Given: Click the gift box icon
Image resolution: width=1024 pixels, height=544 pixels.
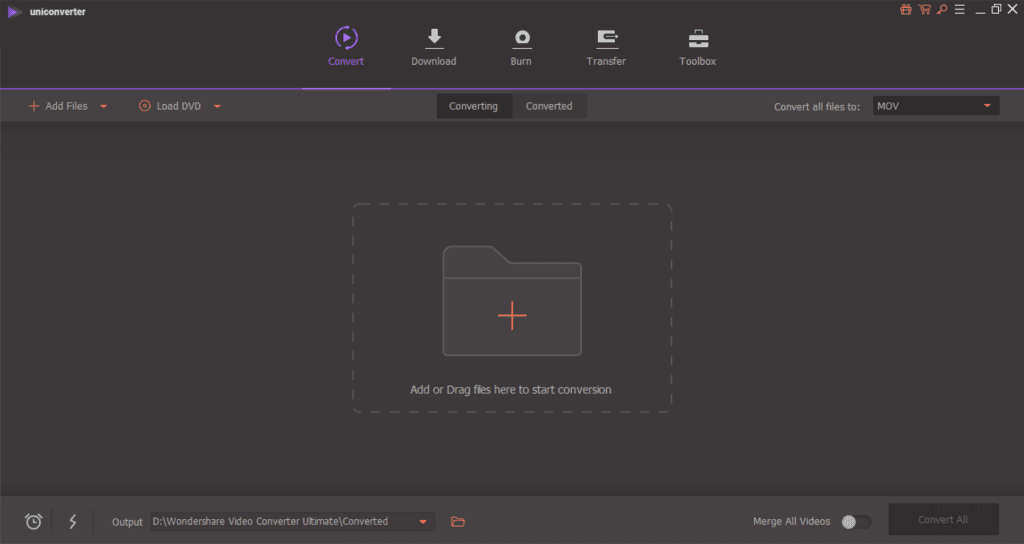Looking at the screenshot, I should click(906, 10).
